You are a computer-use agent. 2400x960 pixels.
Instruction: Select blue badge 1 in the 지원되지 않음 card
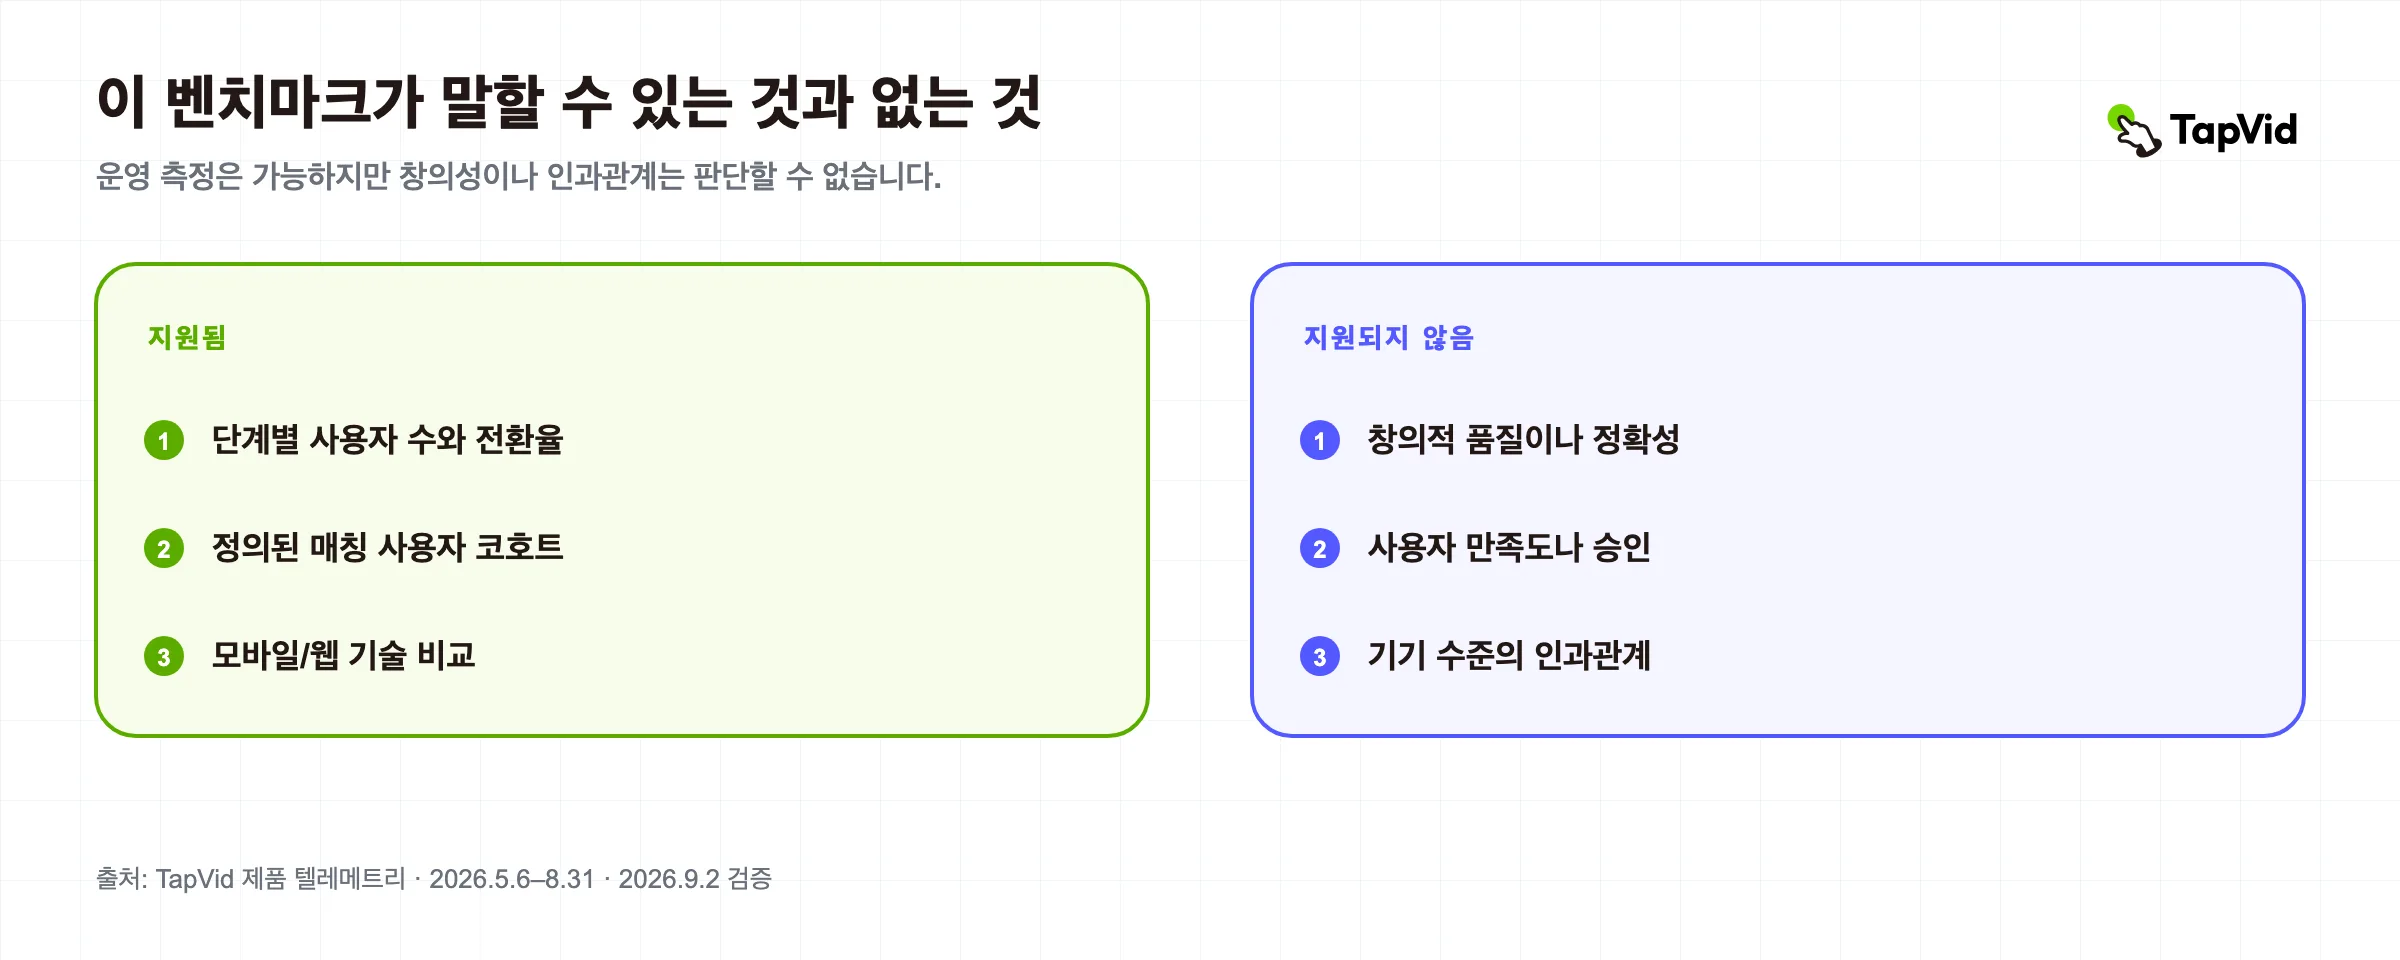pyautogui.click(x=1320, y=440)
